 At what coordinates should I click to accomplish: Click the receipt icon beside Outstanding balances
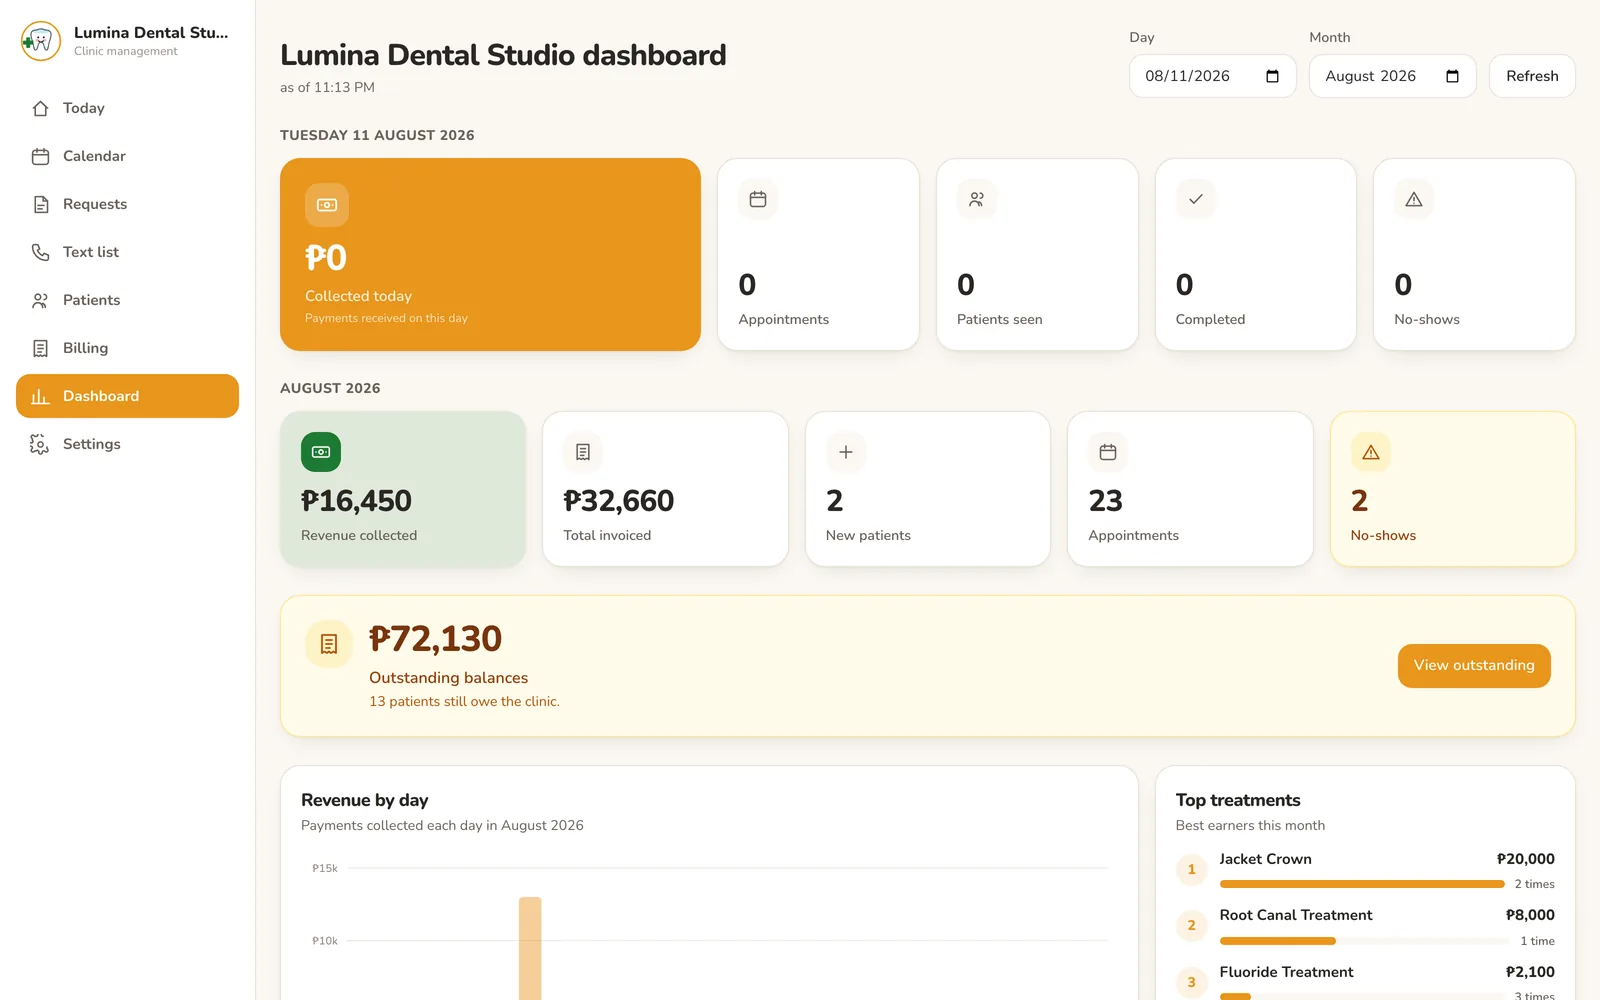(329, 644)
